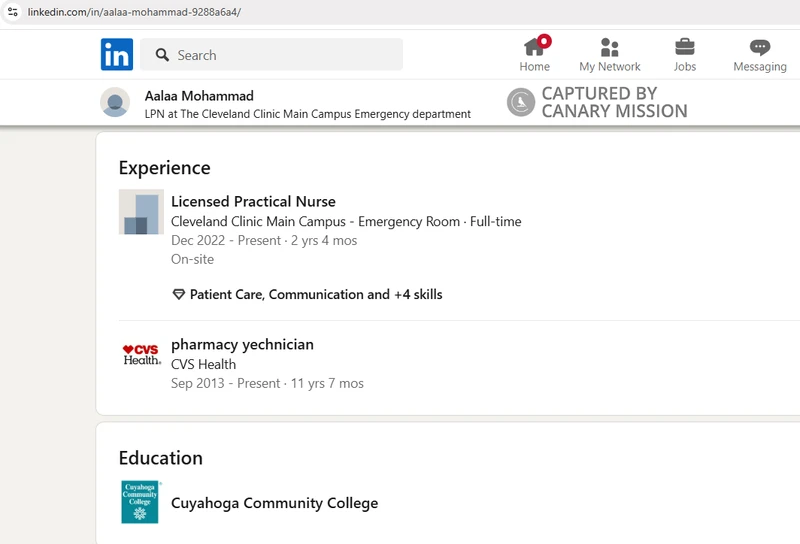Open the CVS Health logo
This screenshot has height=544, width=800.
click(x=141, y=355)
